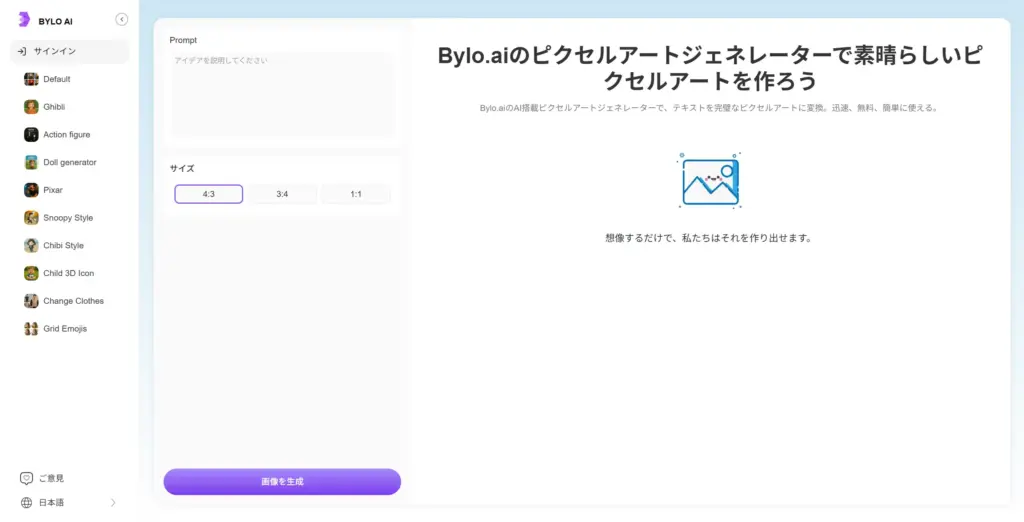Viewport: 1024px width, 522px height.
Task: Click the Child 3D Icon label
Action: click(69, 273)
